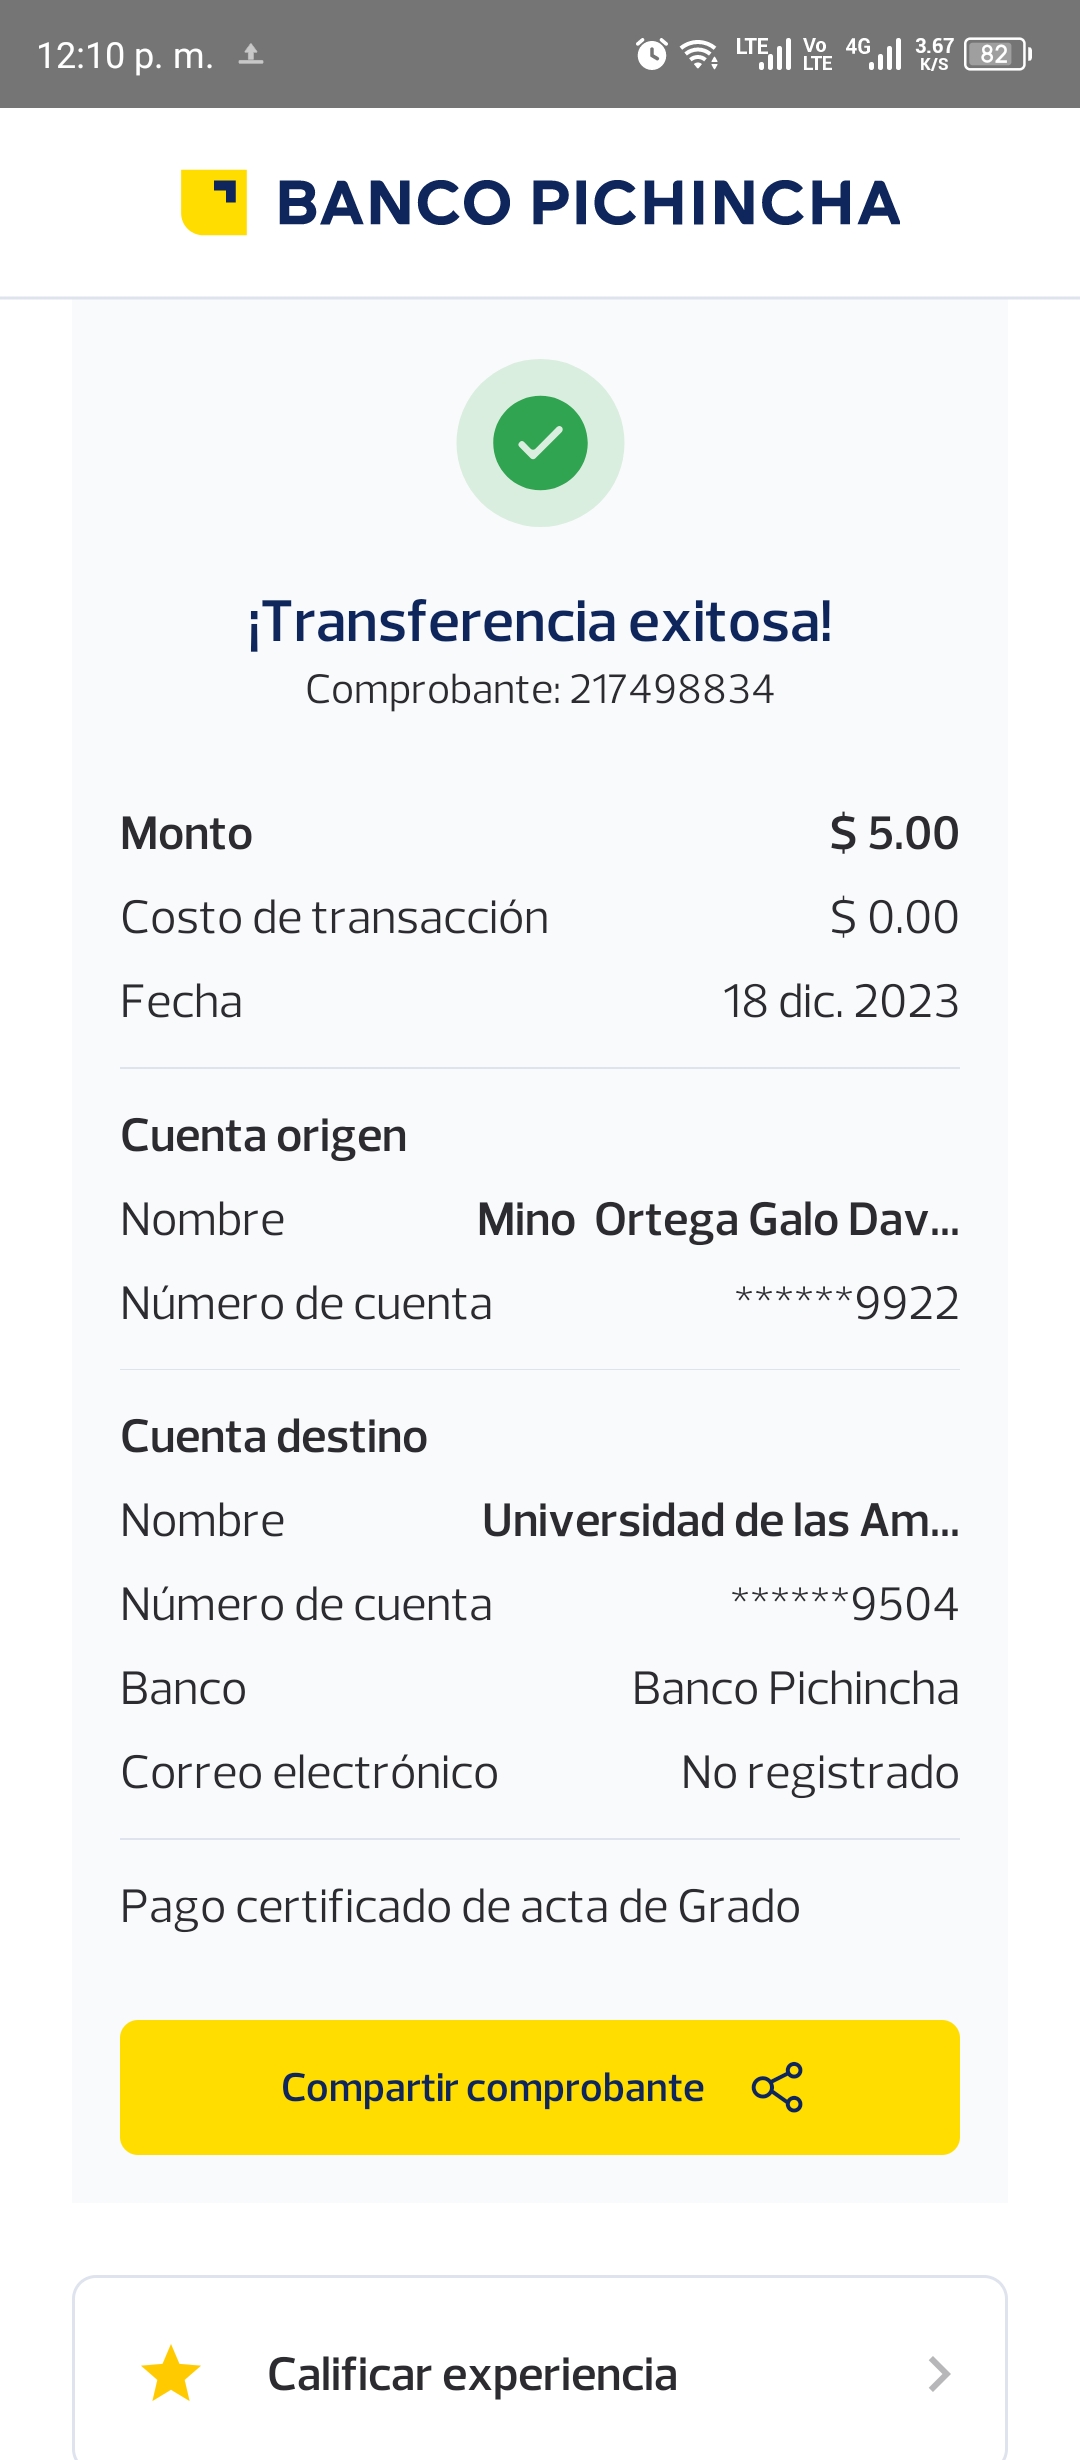Open the Calificar experiencia chevron arrow
Viewport: 1080px width, 2460px height.
pos(938,2373)
